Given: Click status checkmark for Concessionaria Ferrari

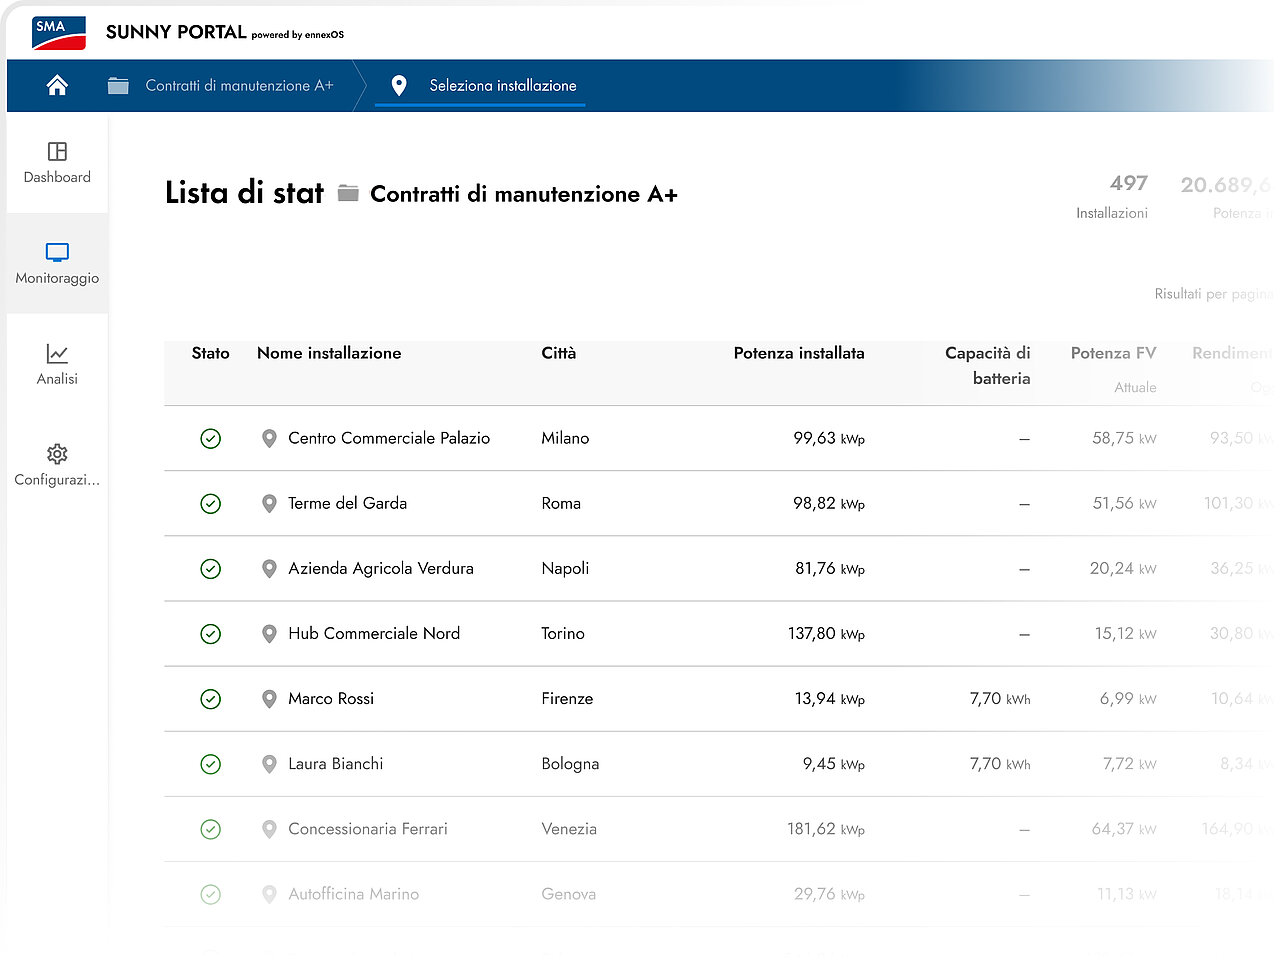Looking at the screenshot, I should pyautogui.click(x=210, y=829).
